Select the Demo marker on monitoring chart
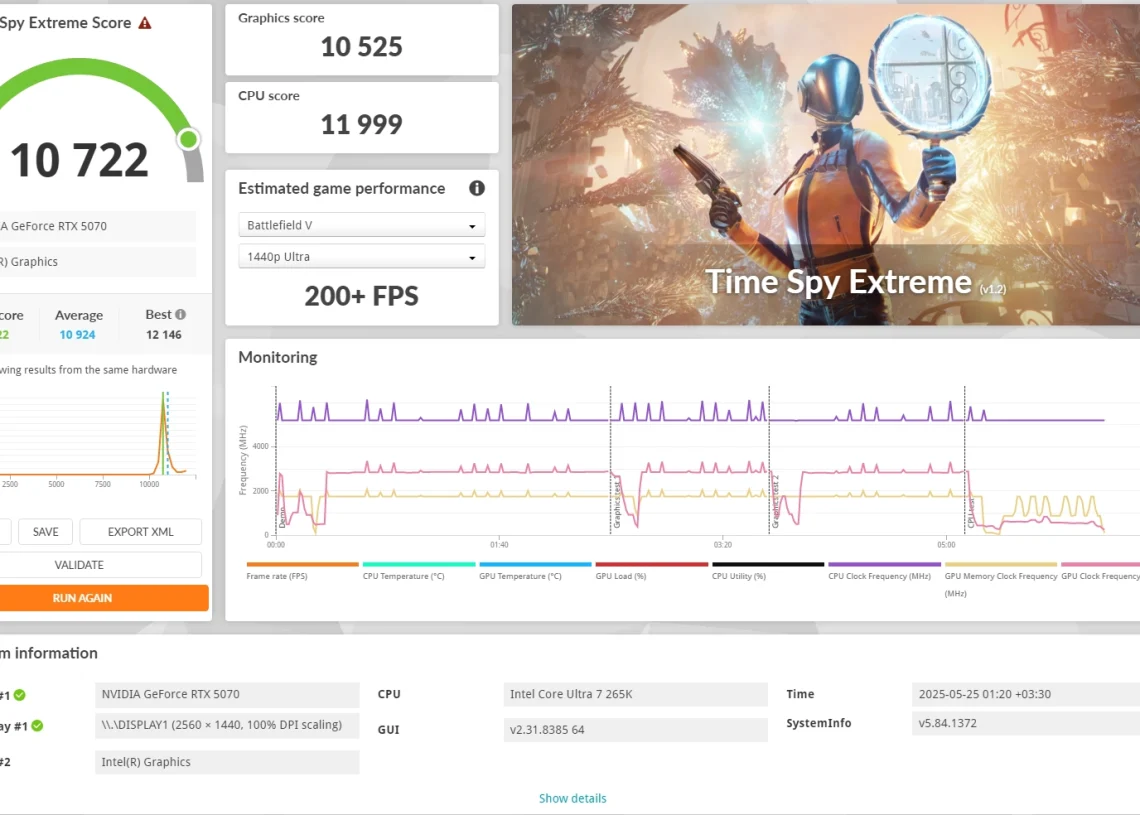 coord(282,518)
